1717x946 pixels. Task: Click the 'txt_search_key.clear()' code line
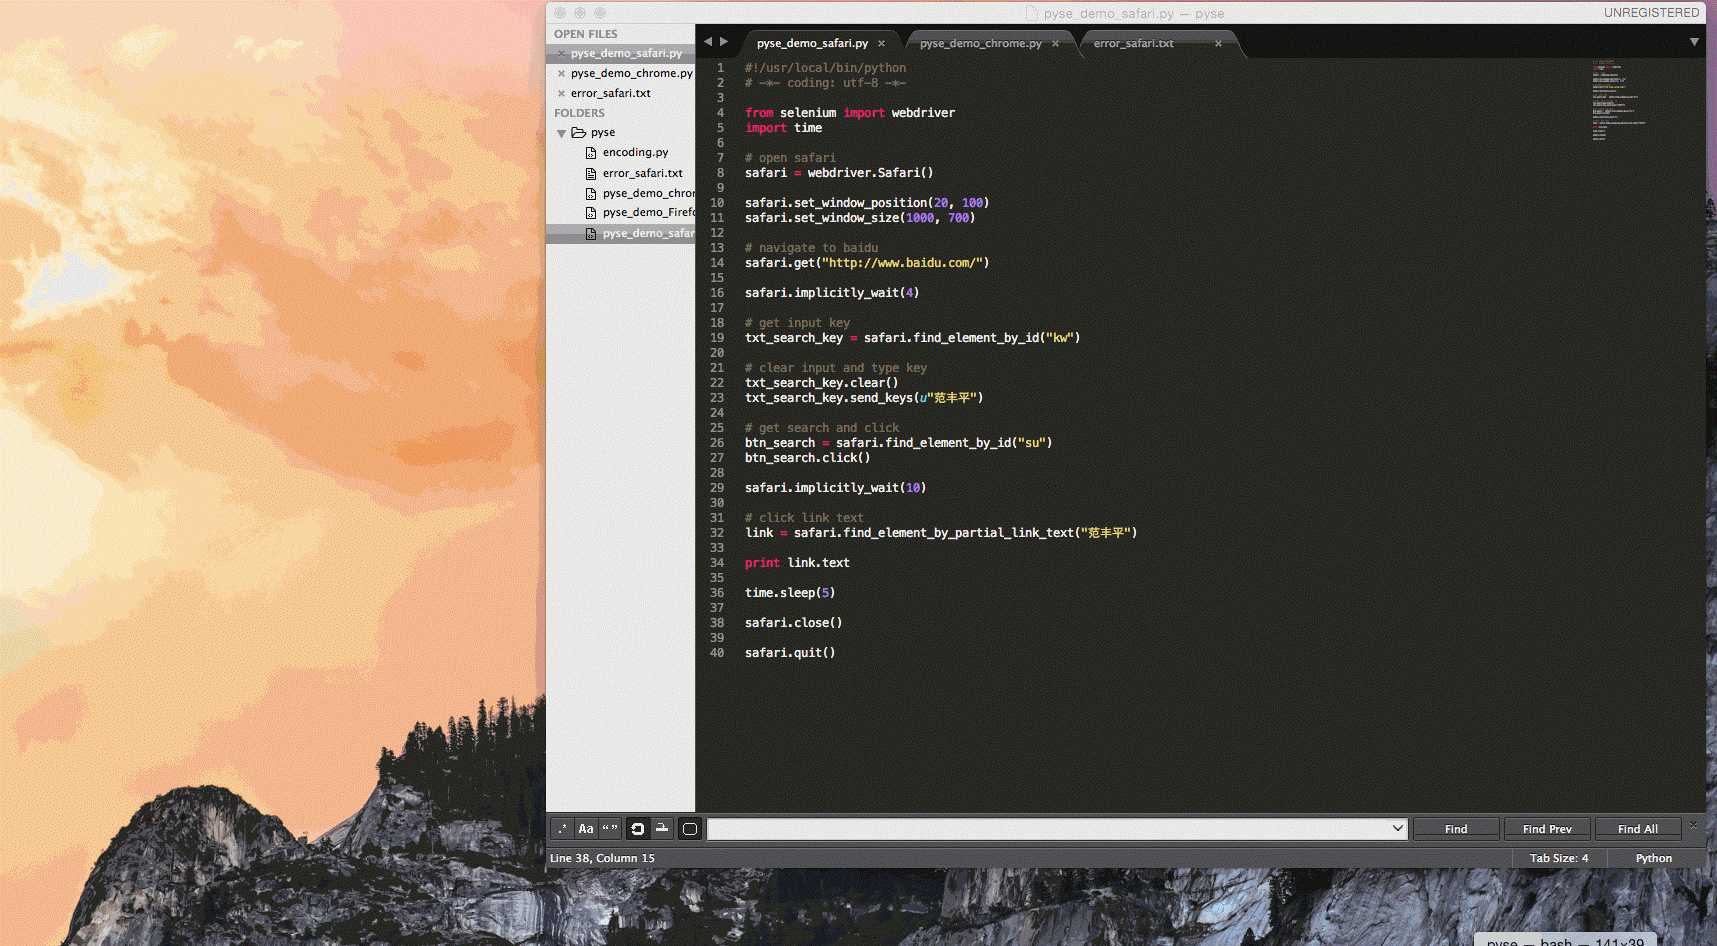pos(821,383)
